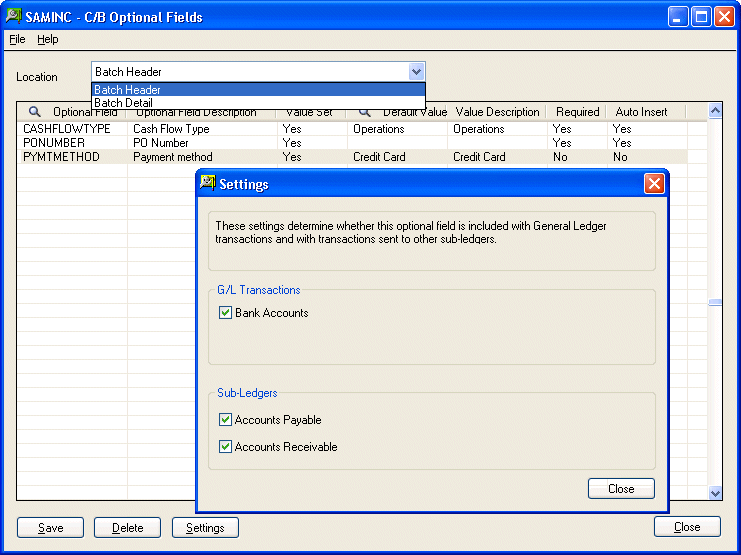The width and height of the screenshot is (741, 555).
Task: Click the Settings button
Action: coord(206,528)
